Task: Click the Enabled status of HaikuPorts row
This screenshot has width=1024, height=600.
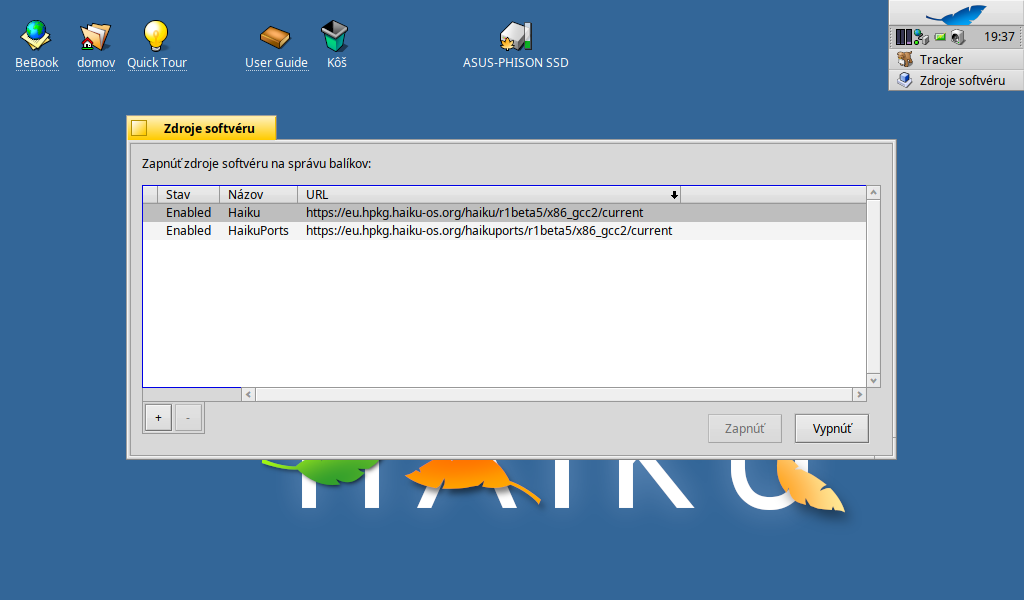Action: (x=188, y=230)
